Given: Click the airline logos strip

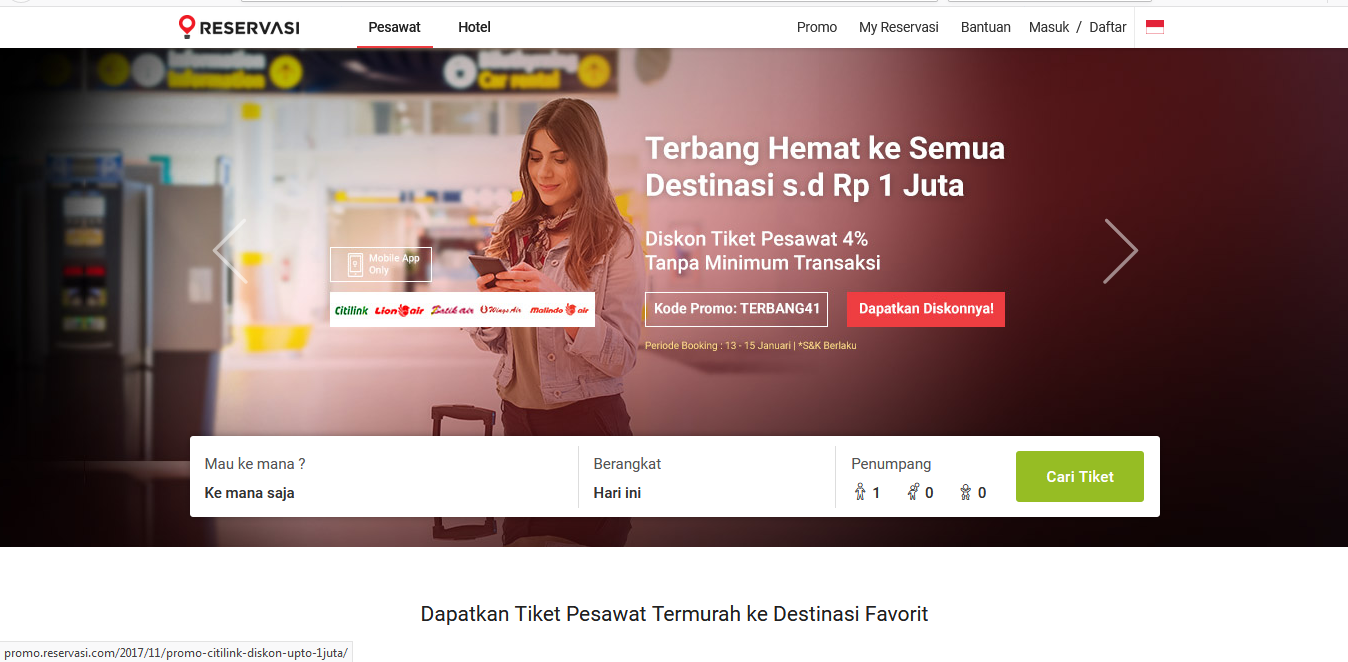Looking at the screenshot, I should pos(462,309).
